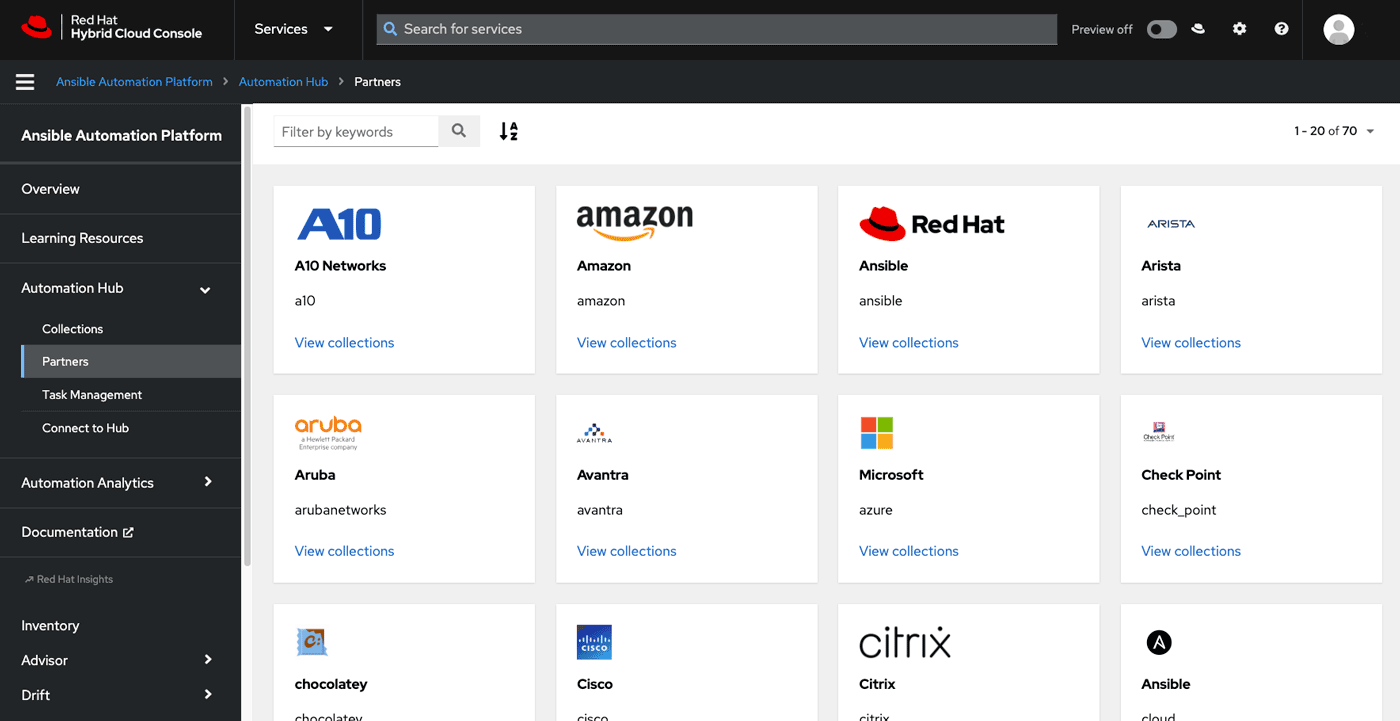The image size is (1400, 721).
Task: Click the Filter by keywords input field
Action: pos(355,131)
